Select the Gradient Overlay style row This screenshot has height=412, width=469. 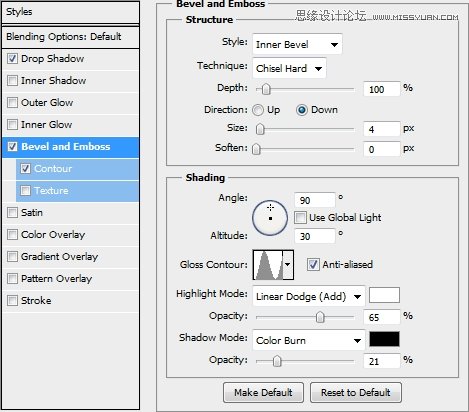coord(70,257)
